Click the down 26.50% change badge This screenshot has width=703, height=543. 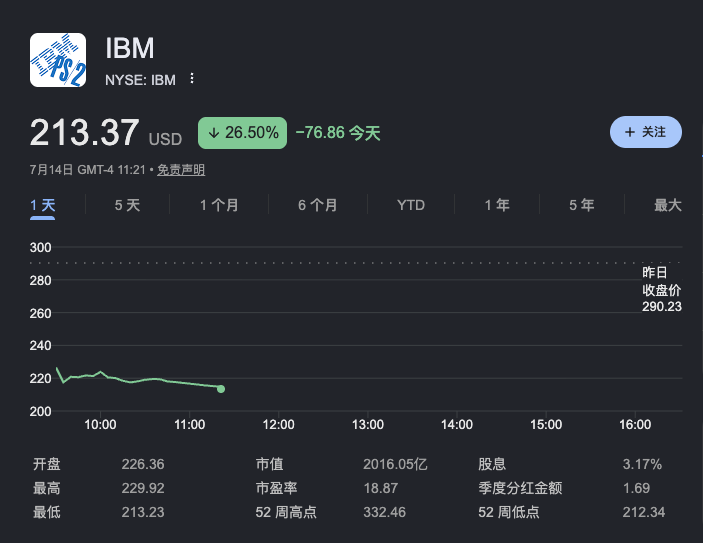tap(243, 133)
